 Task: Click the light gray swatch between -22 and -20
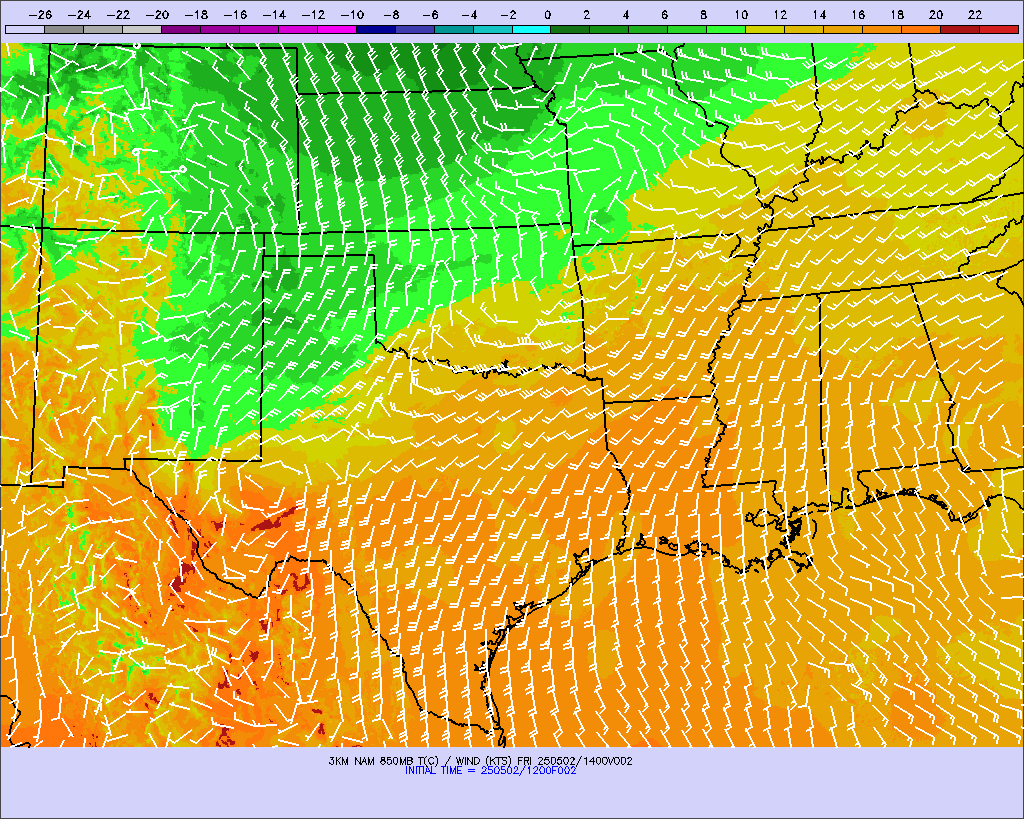pyautogui.click(x=142, y=29)
